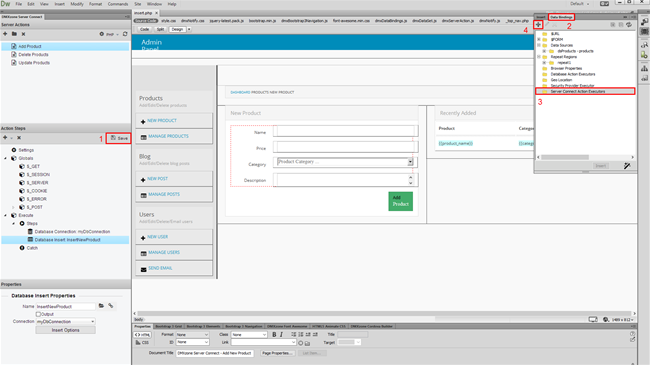The height and width of the screenshot is (365, 650).
Task: Open the NEW PRODUCT link
Action: tap(162, 121)
